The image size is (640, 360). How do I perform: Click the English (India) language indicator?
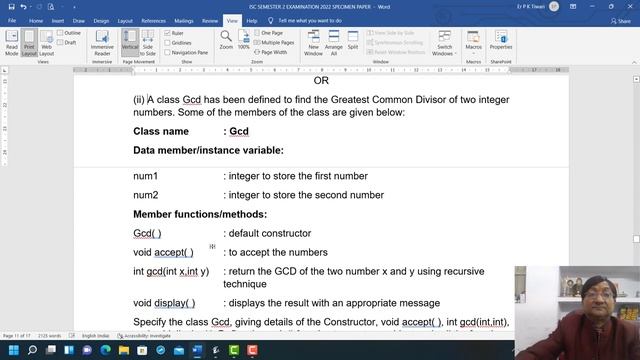click(96, 336)
